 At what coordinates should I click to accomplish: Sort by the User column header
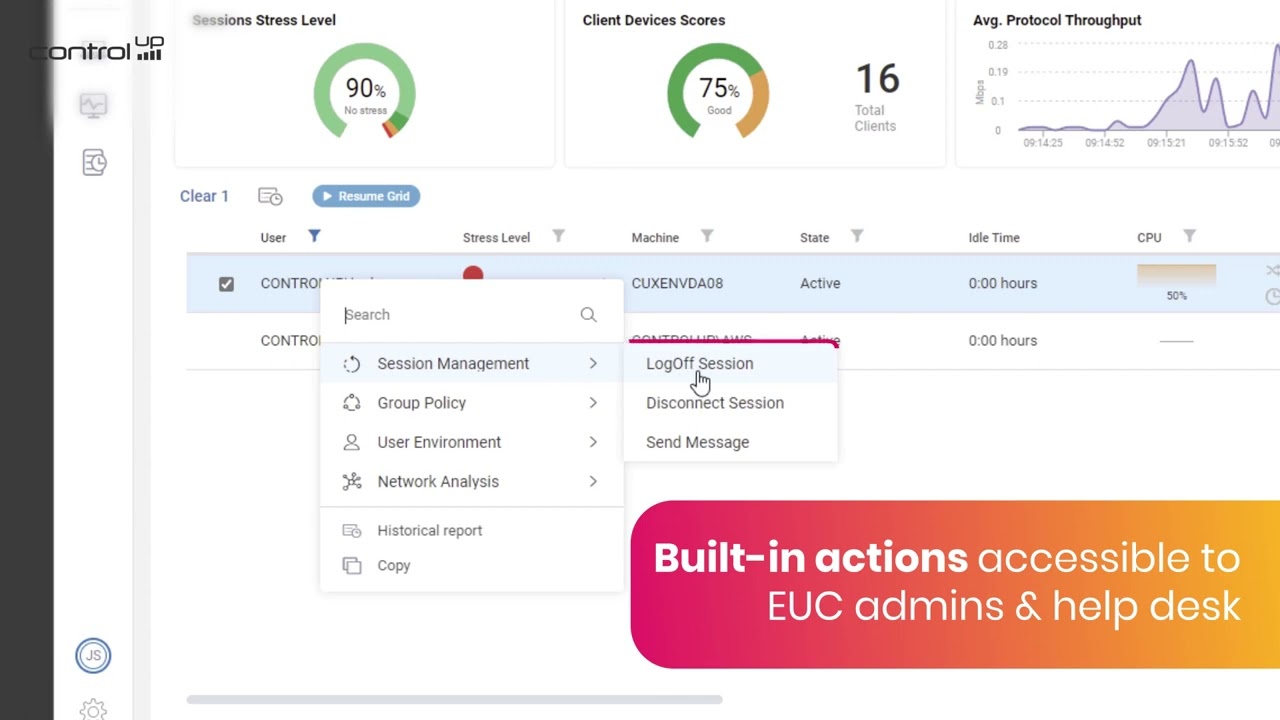pyautogui.click(x=273, y=238)
